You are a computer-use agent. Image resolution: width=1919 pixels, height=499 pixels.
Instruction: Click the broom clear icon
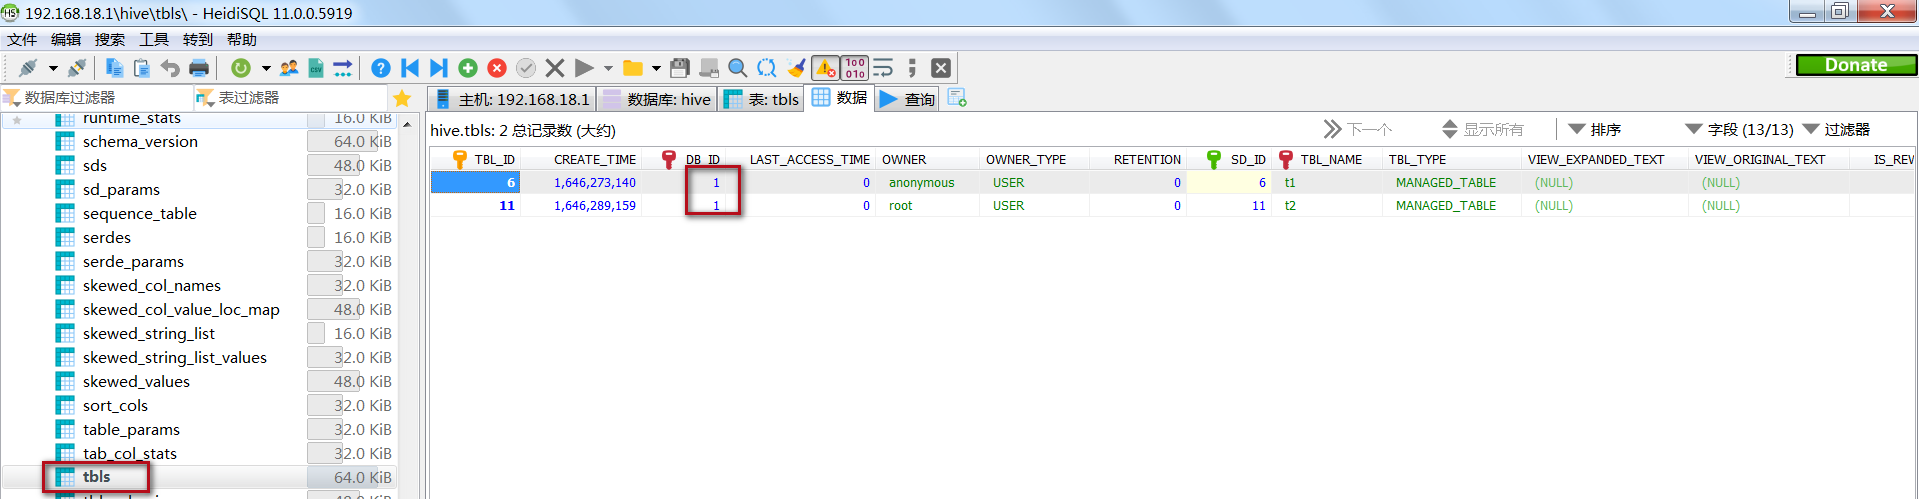click(796, 68)
